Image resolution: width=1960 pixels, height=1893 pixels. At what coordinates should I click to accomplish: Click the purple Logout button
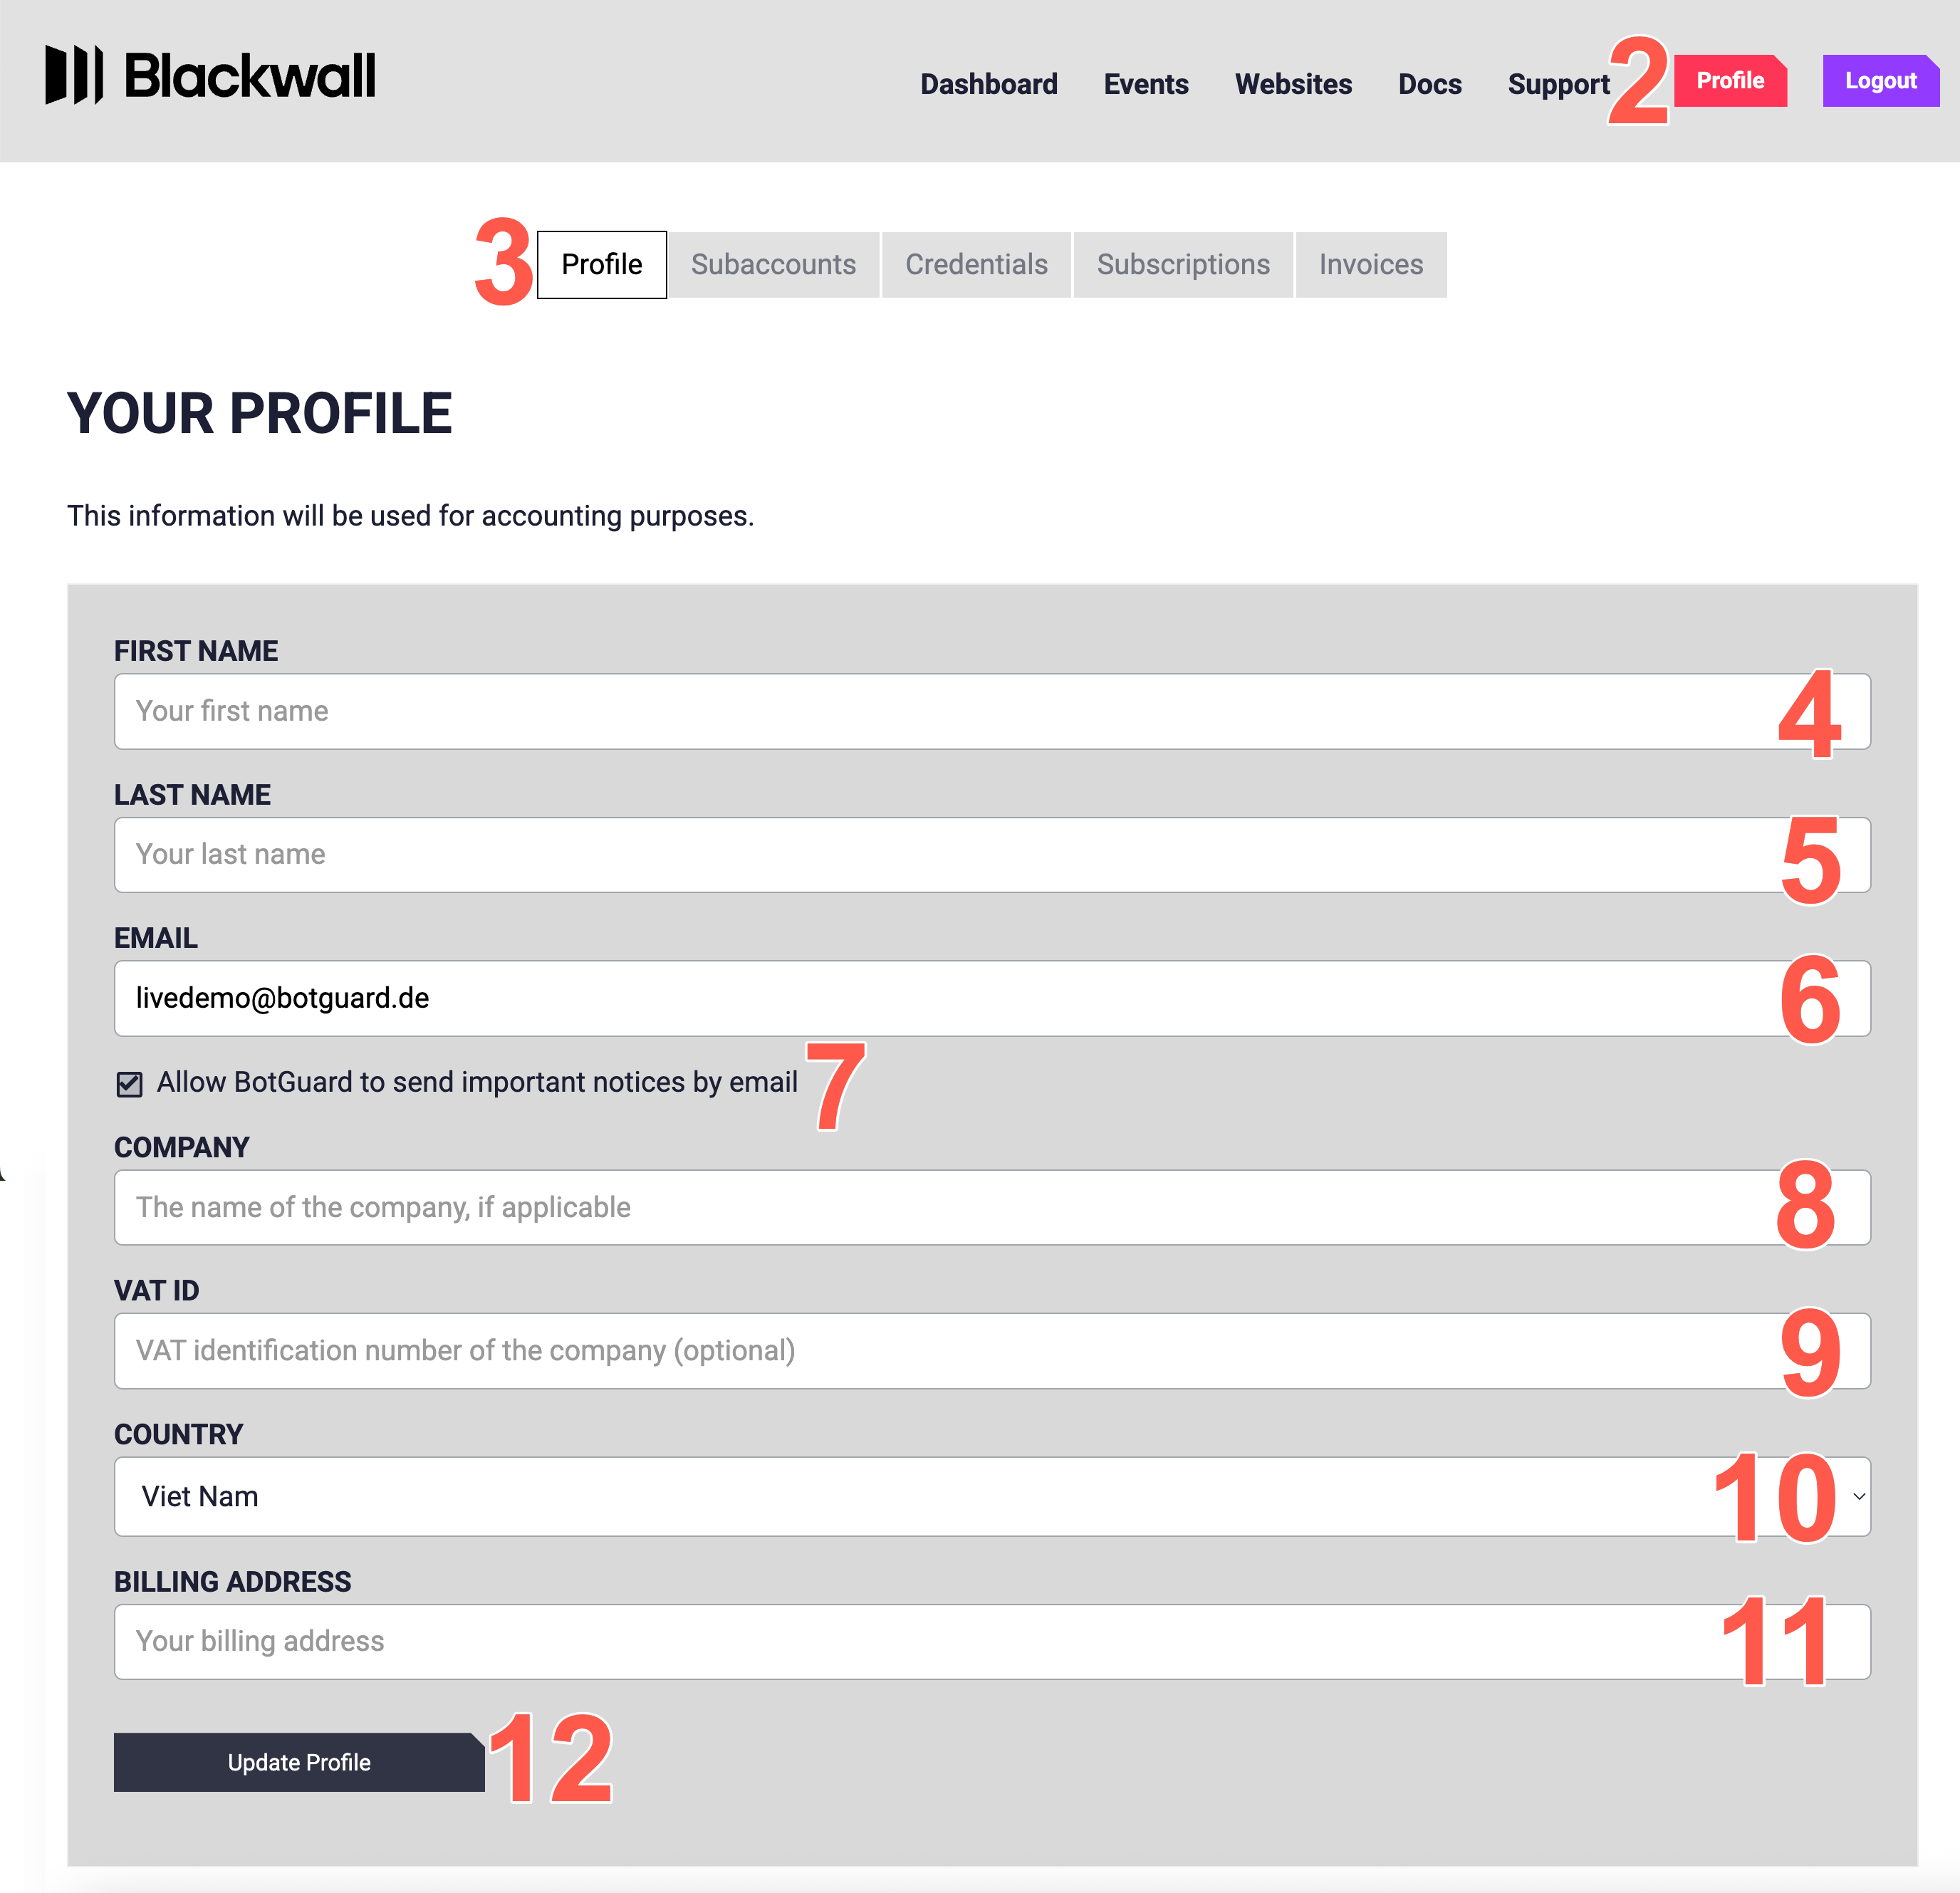pos(1880,81)
